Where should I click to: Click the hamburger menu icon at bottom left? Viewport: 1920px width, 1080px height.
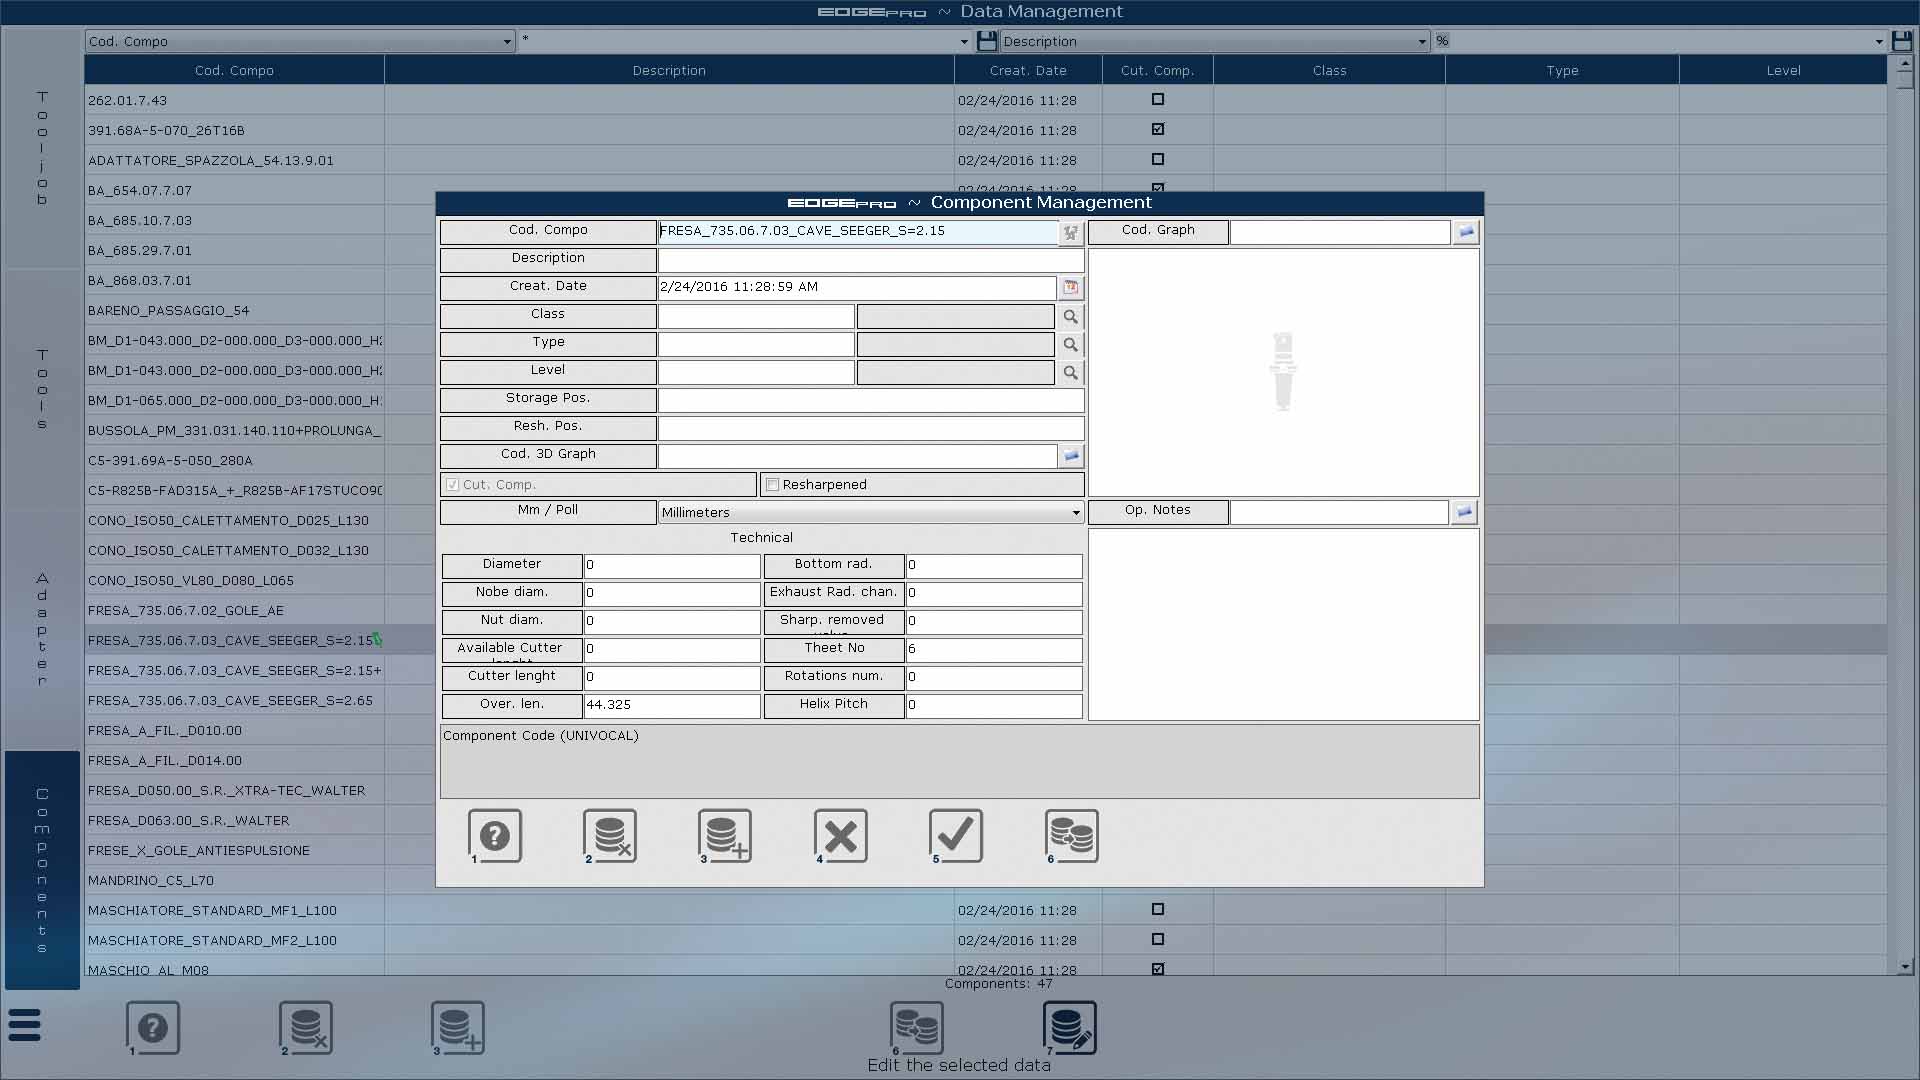point(25,1025)
